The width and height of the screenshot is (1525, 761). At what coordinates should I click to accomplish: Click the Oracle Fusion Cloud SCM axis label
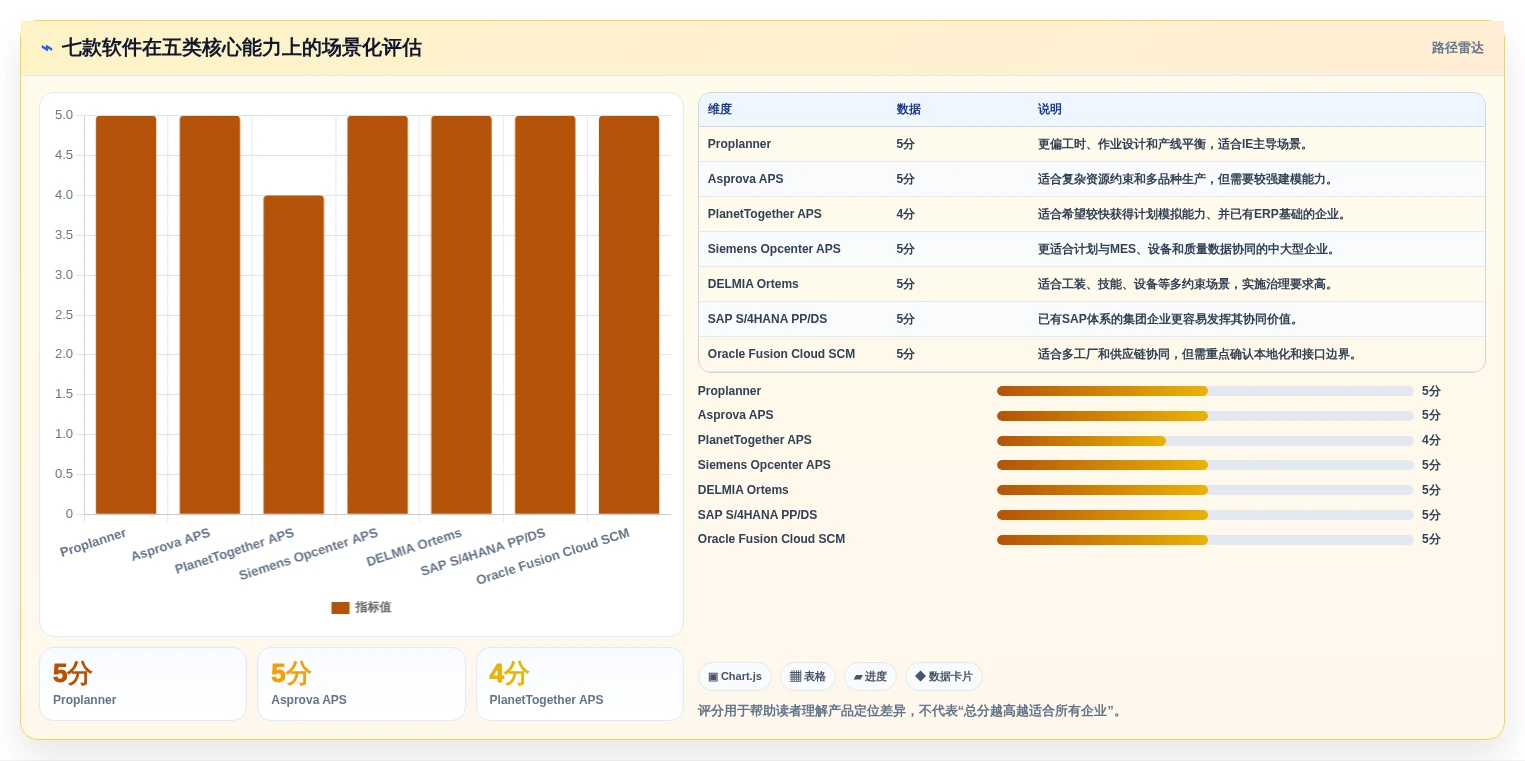[553, 557]
